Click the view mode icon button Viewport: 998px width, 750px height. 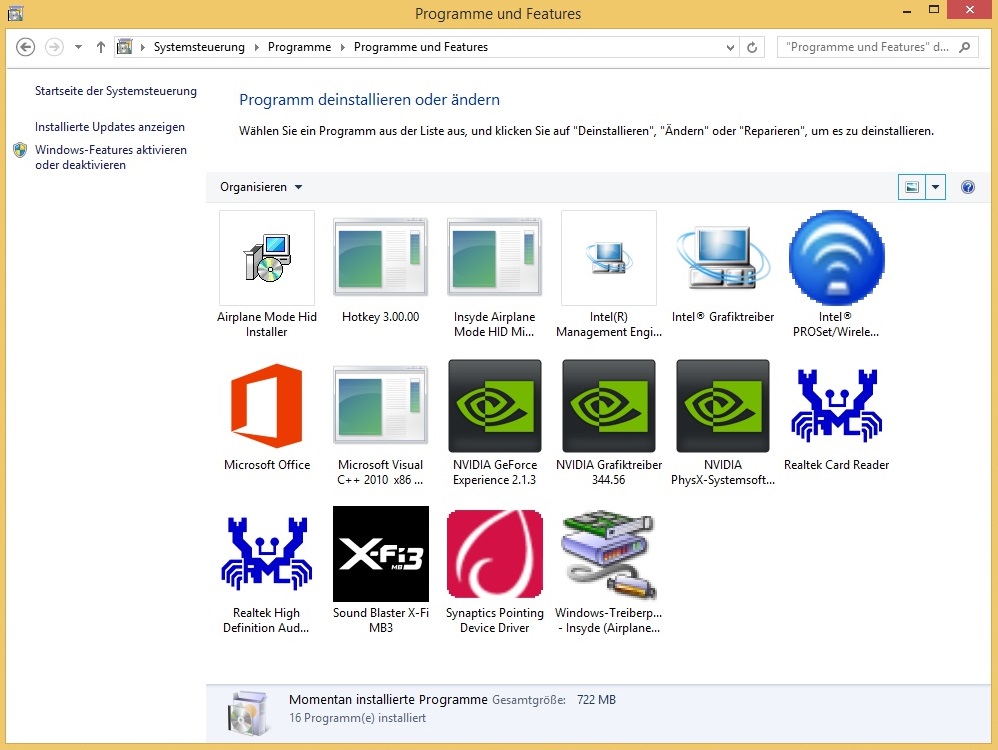[911, 187]
